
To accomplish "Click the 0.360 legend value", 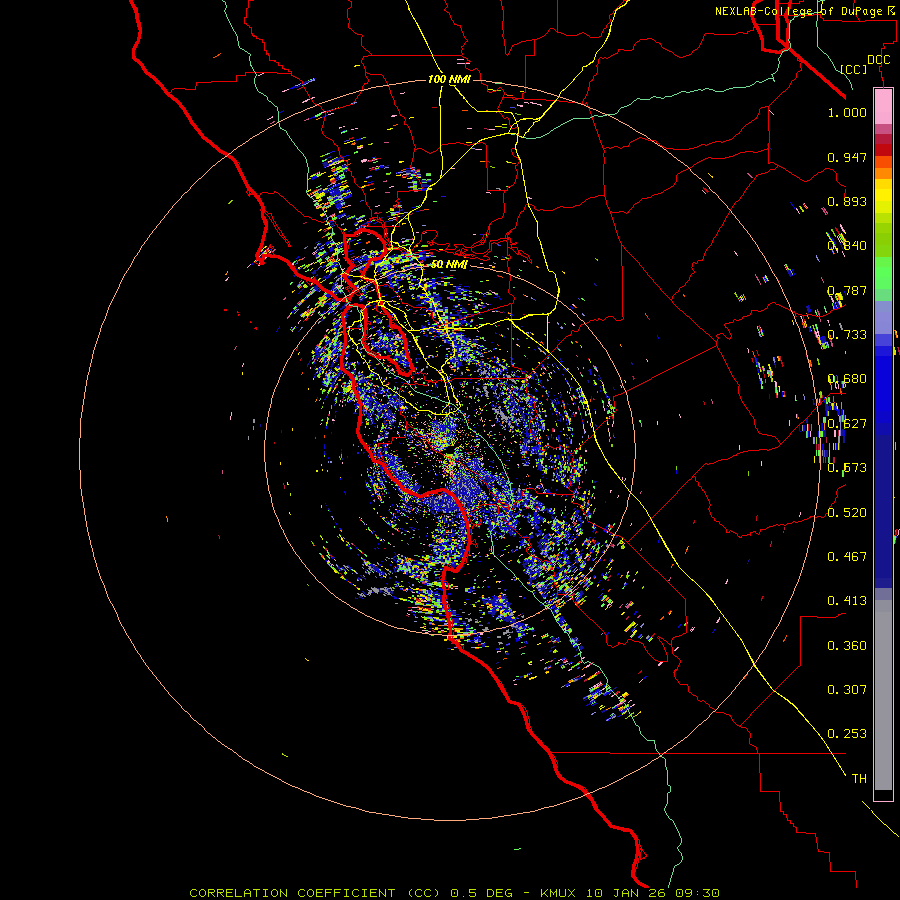I will coord(847,646).
